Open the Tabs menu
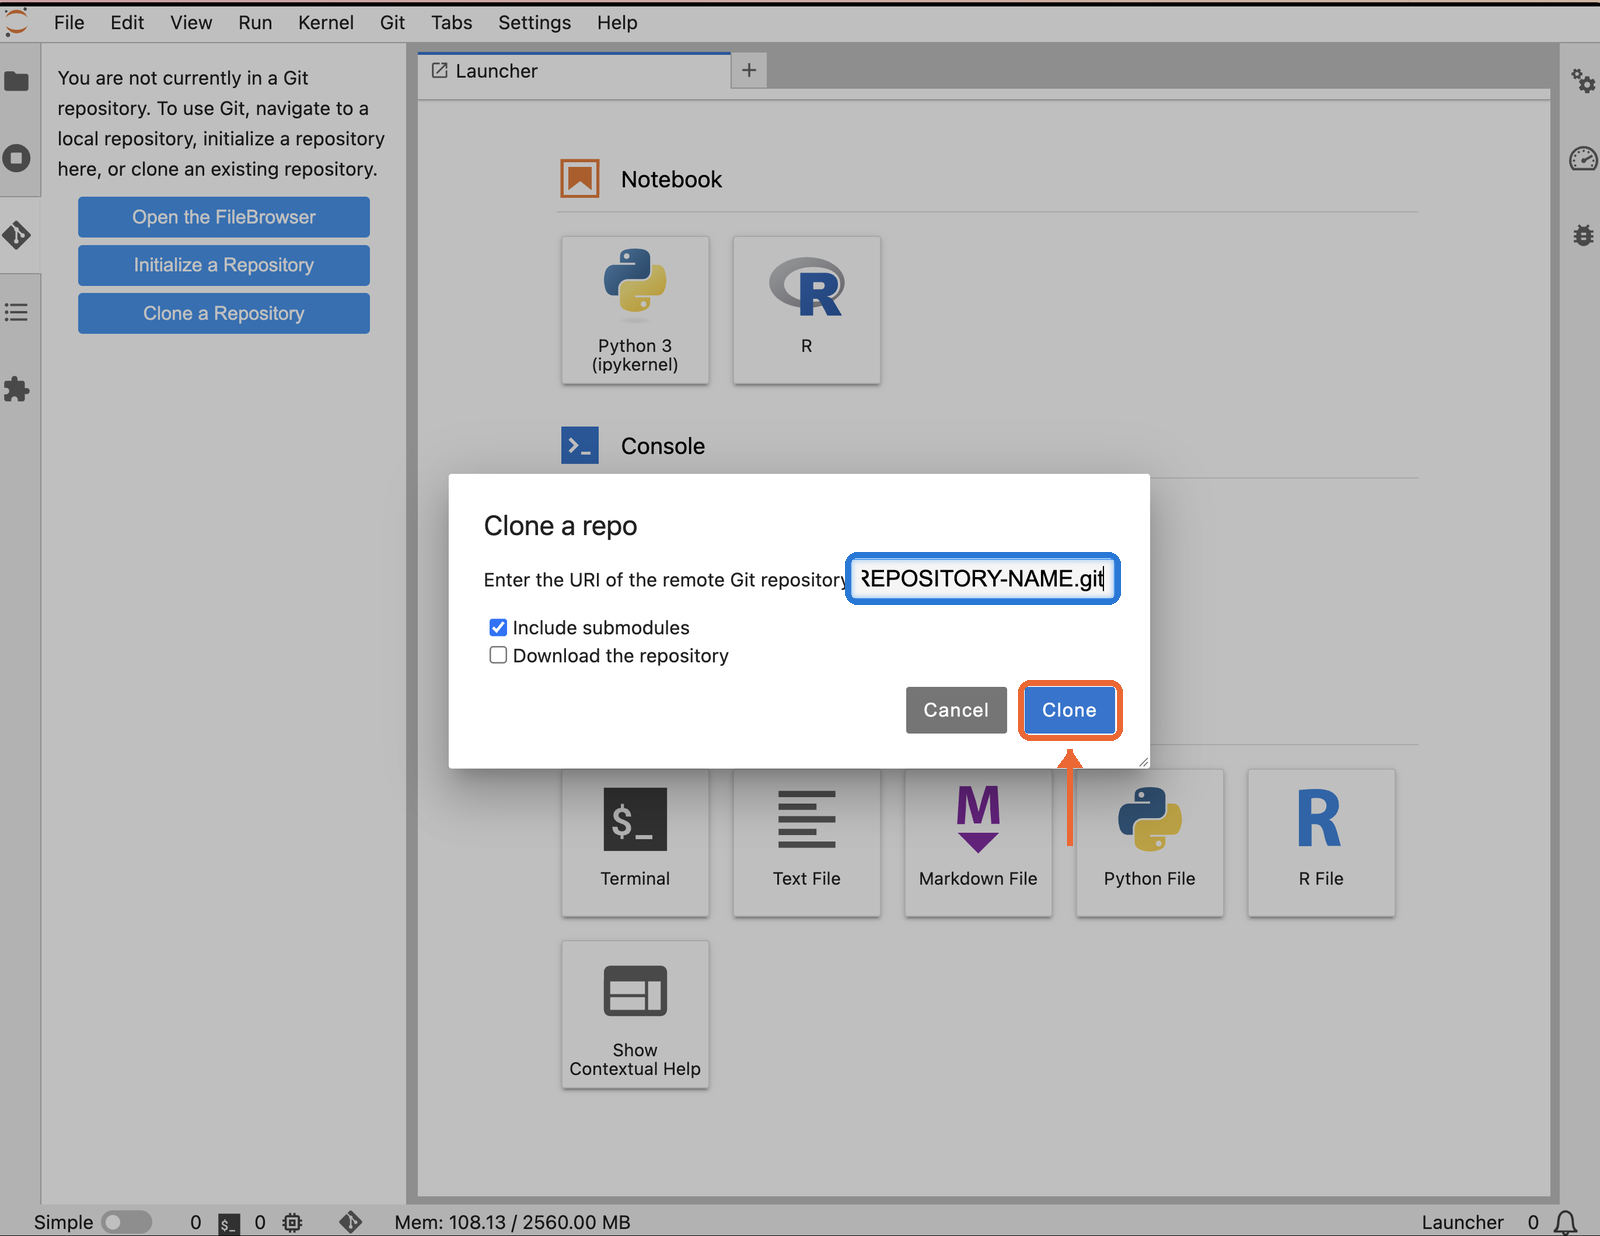Viewport: 1600px width, 1236px height. pos(452,22)
